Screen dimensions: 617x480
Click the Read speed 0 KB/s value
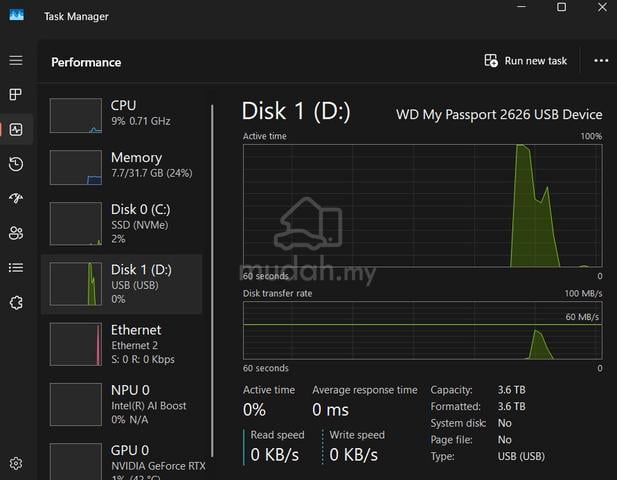point(275,455)
